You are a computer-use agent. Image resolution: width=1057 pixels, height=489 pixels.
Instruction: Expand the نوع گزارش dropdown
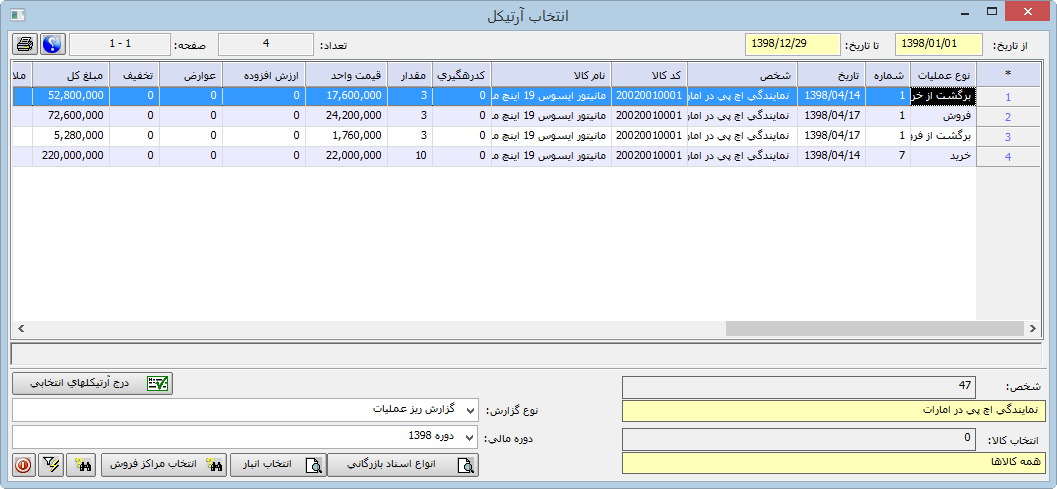470,411
